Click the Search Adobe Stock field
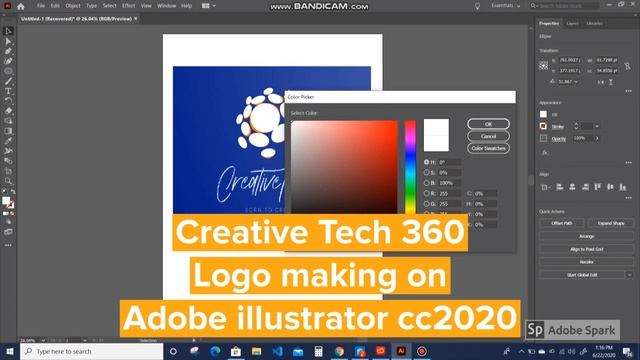The height and width of the screenshot is (360, 640). (x=565, y=6)
